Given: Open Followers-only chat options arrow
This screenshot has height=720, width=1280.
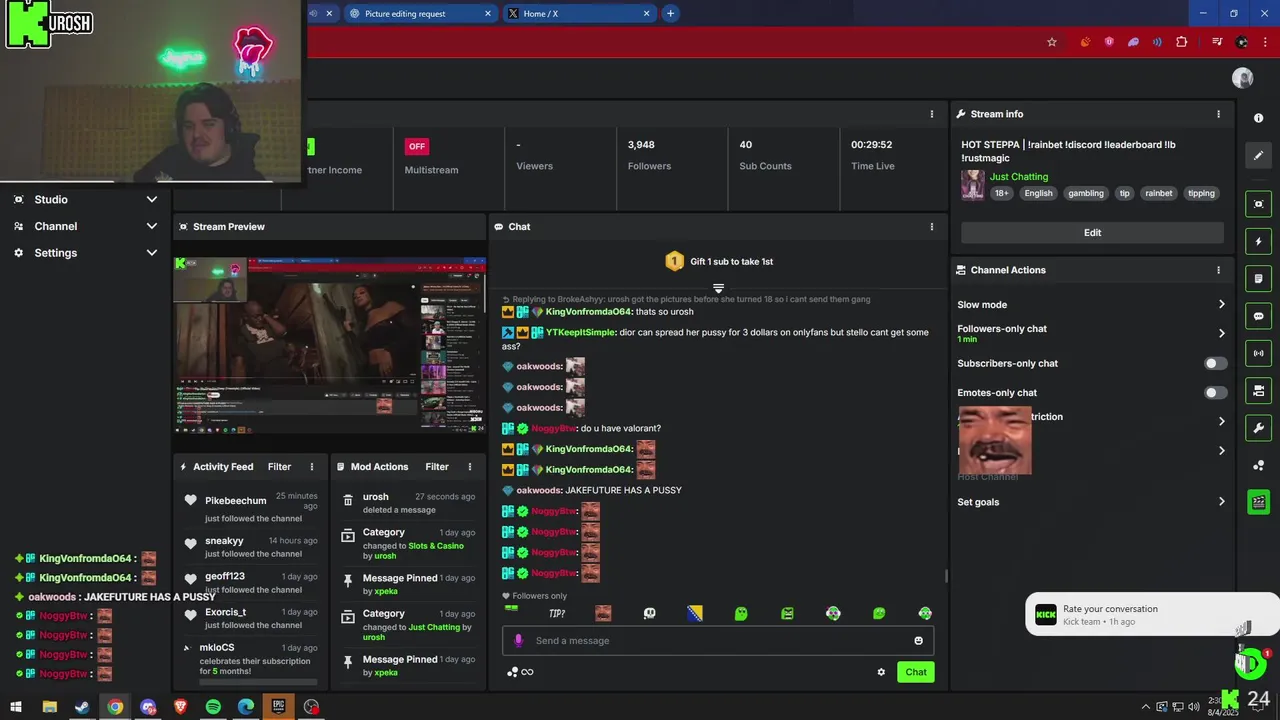Looking at the screenshot, I should coord(1221,334).
